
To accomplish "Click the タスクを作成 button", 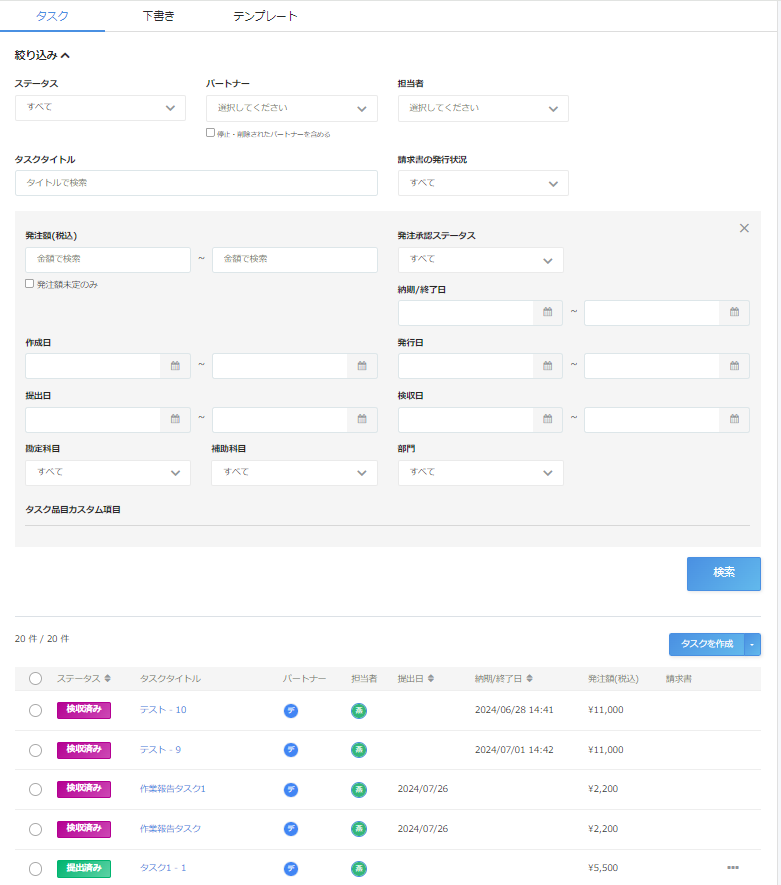I will (x=707, y=645).
